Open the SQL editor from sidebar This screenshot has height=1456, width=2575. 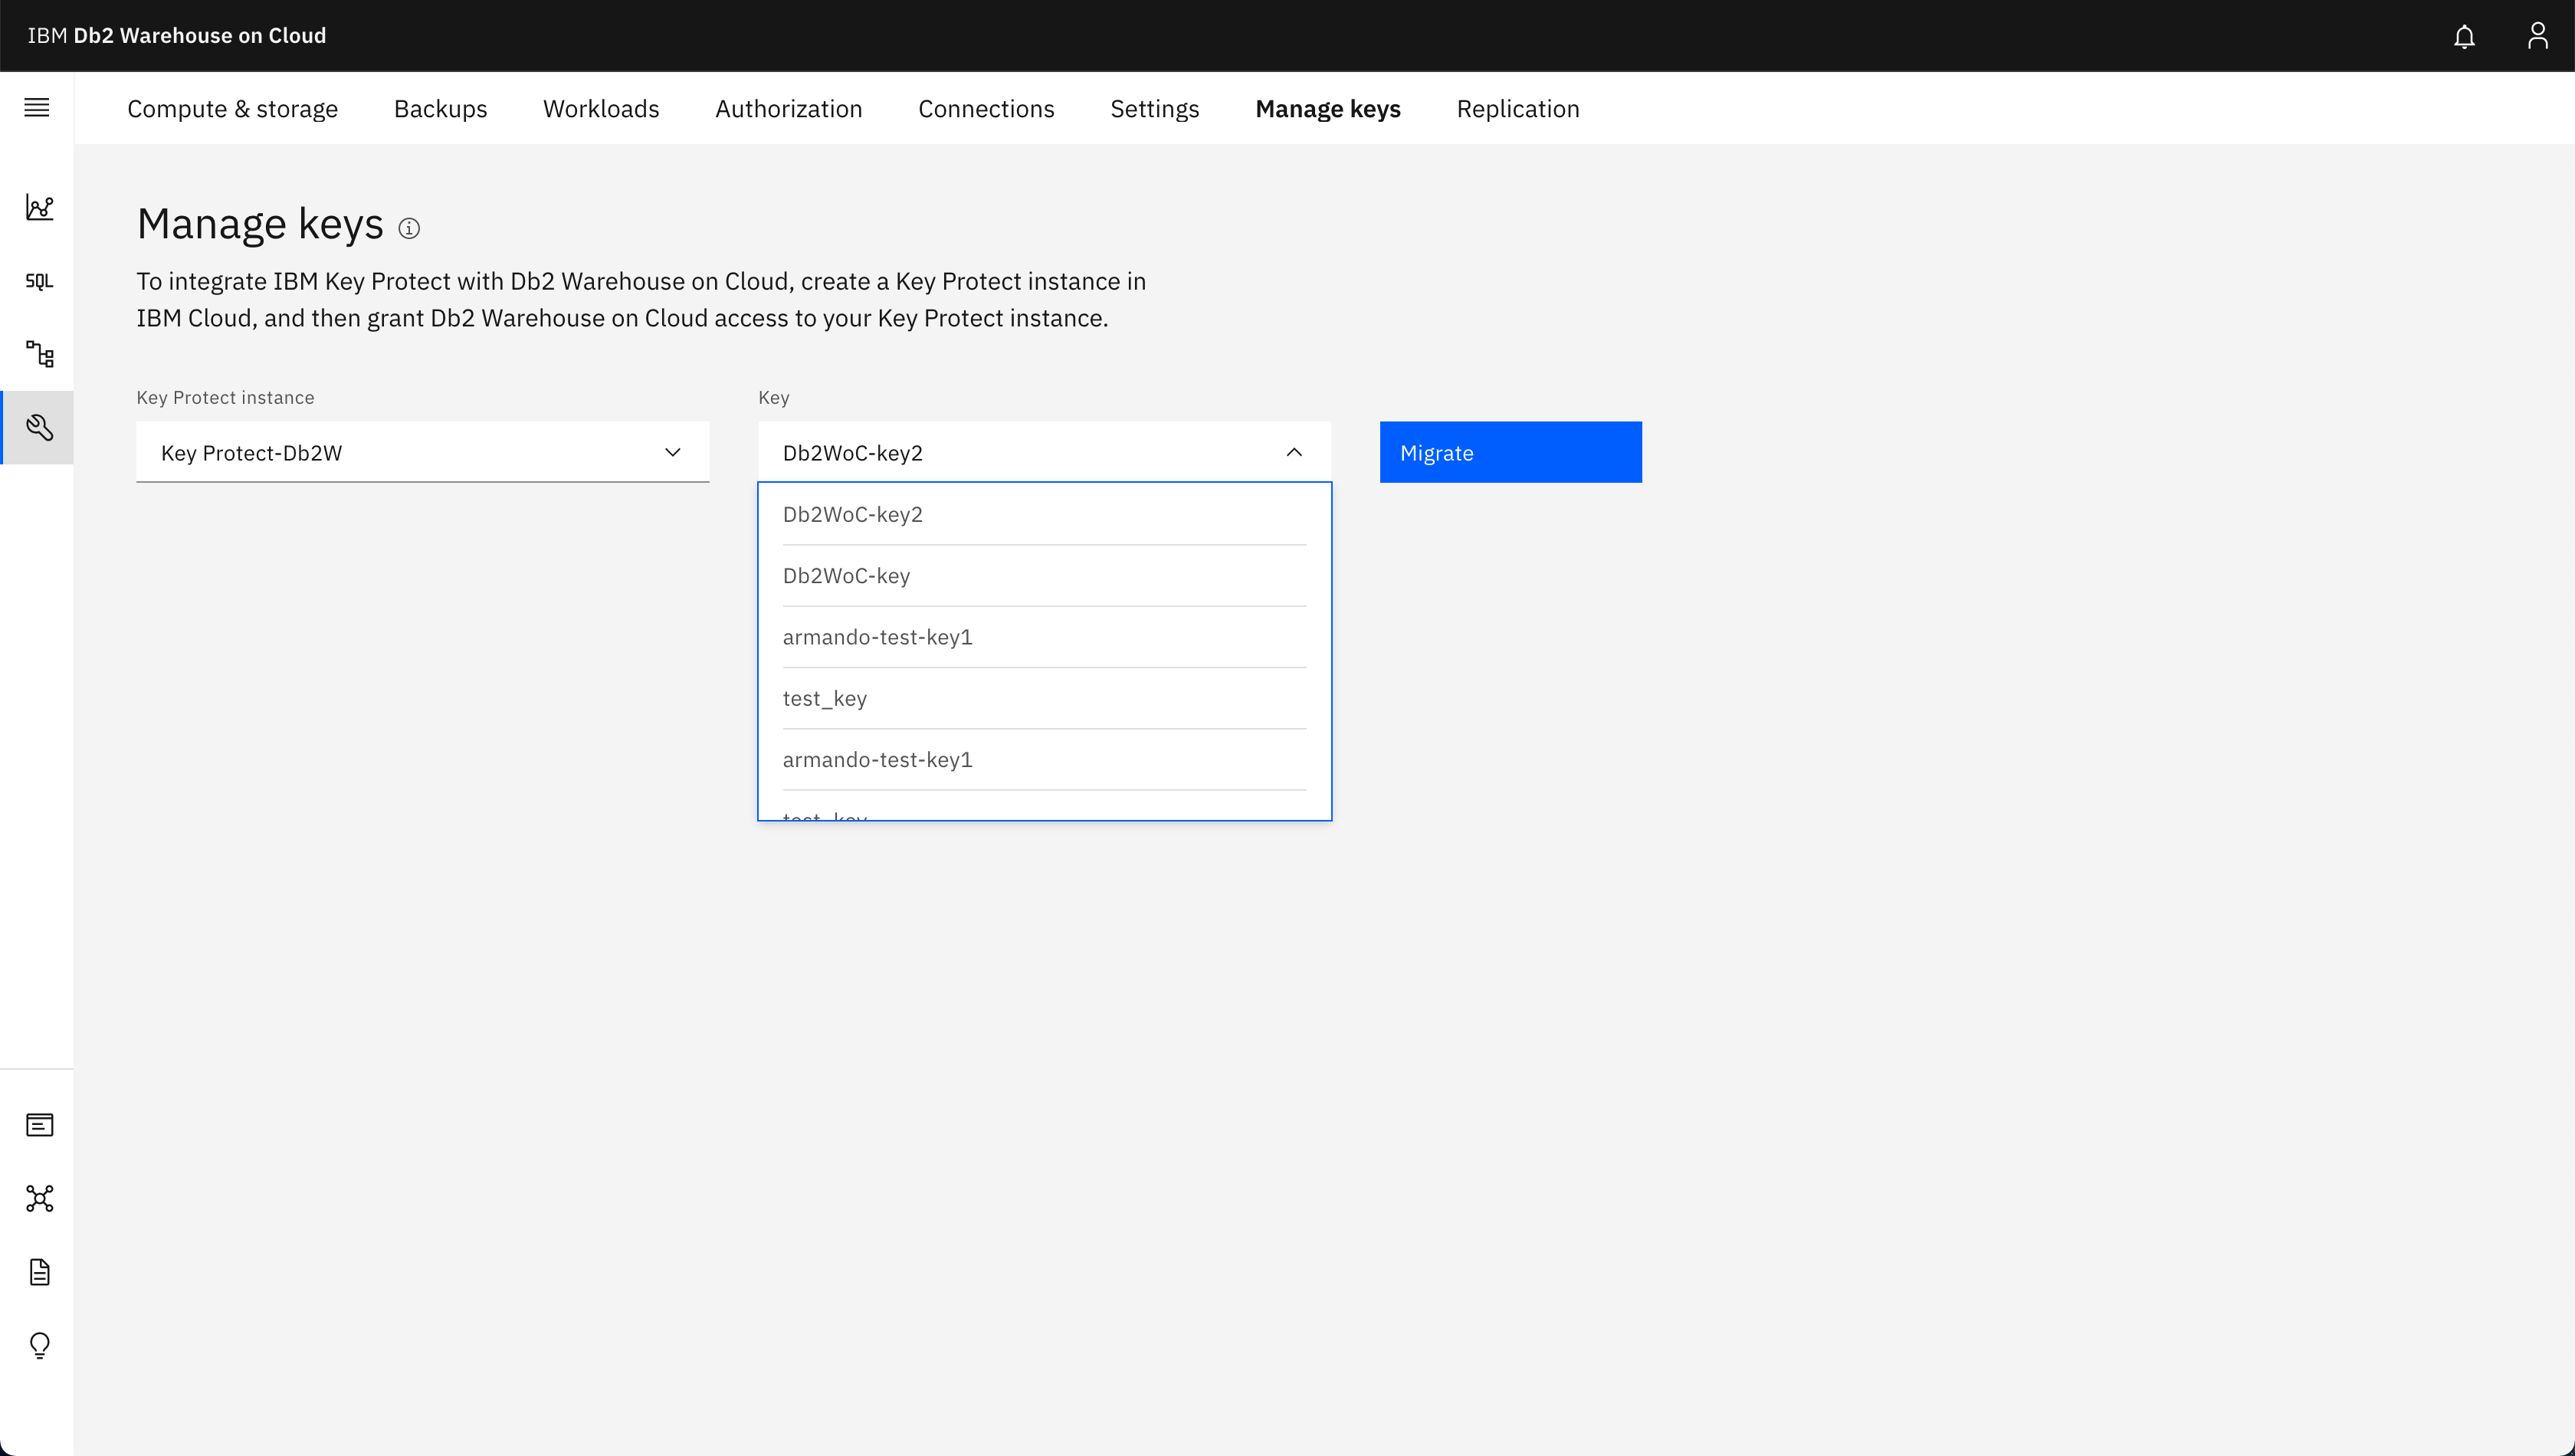click(x=39, y=281)
